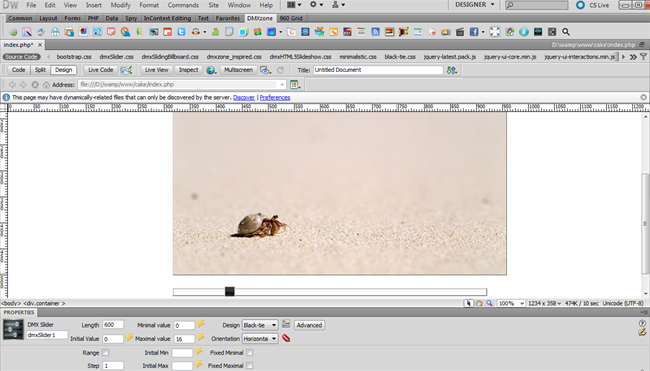Click the Advanced button in Properties

coord(309,325)
